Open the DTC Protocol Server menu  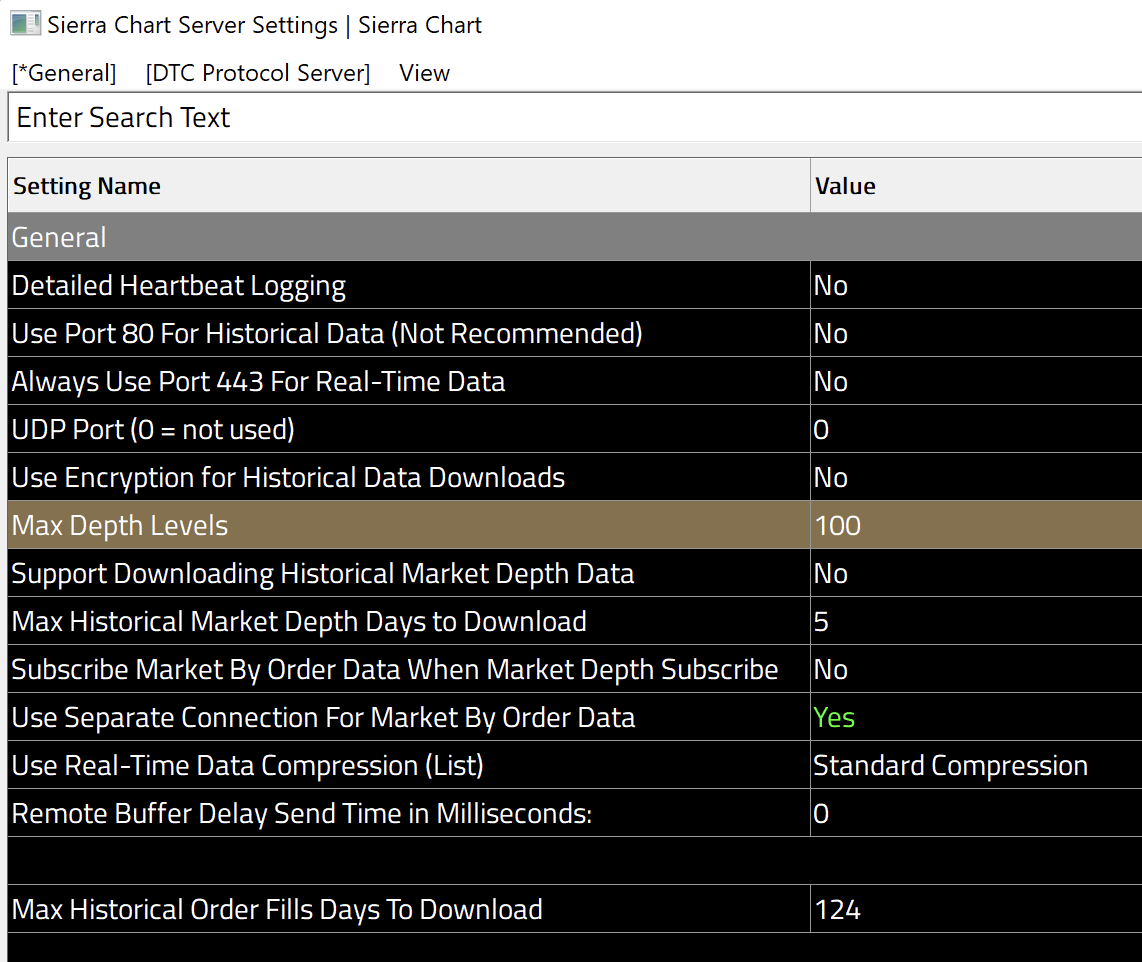[x=257, y=73]
